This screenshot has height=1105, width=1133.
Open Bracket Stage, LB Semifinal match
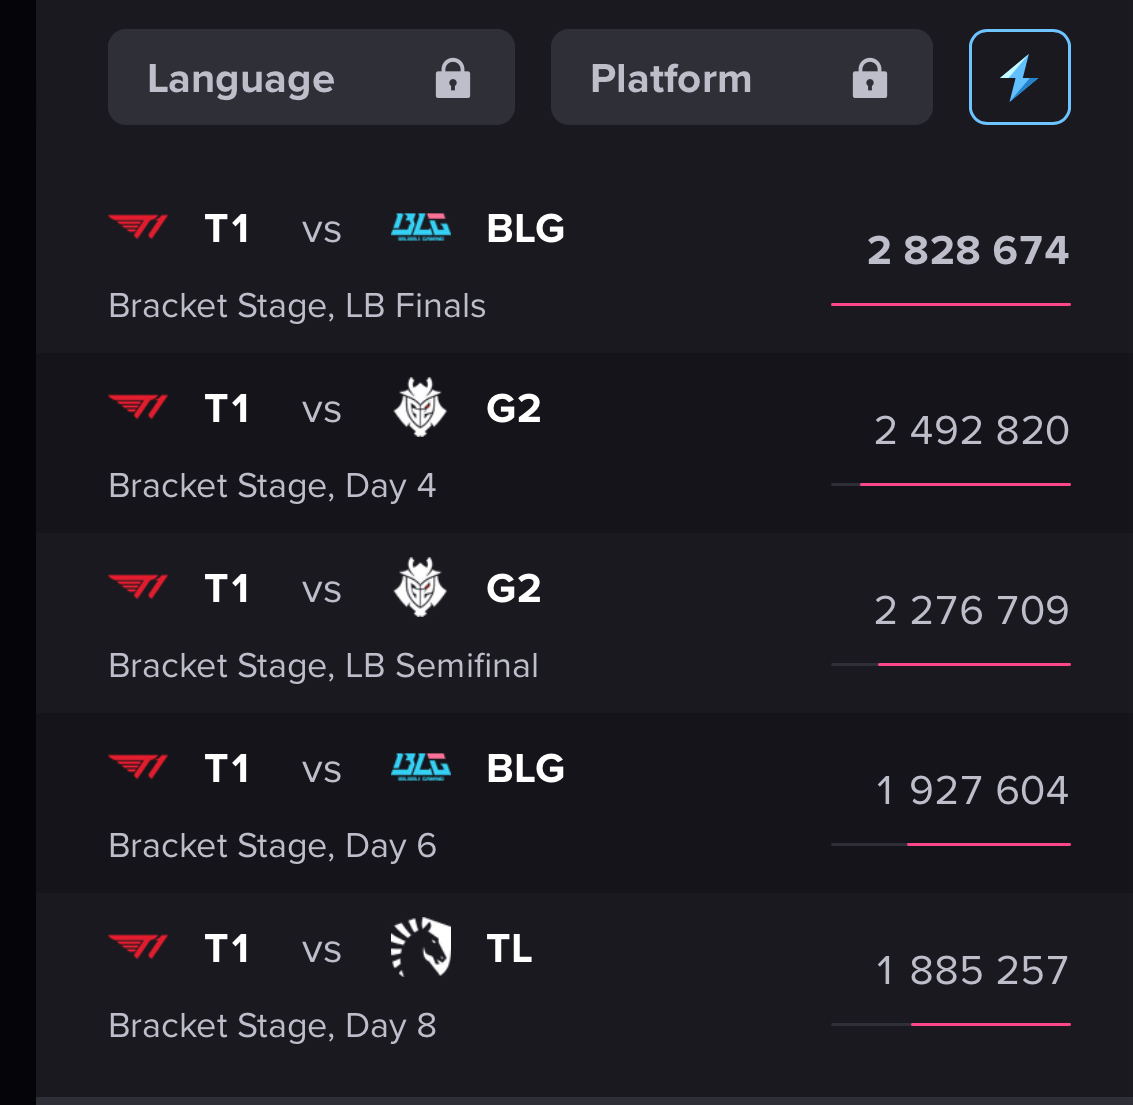(584, 623)
